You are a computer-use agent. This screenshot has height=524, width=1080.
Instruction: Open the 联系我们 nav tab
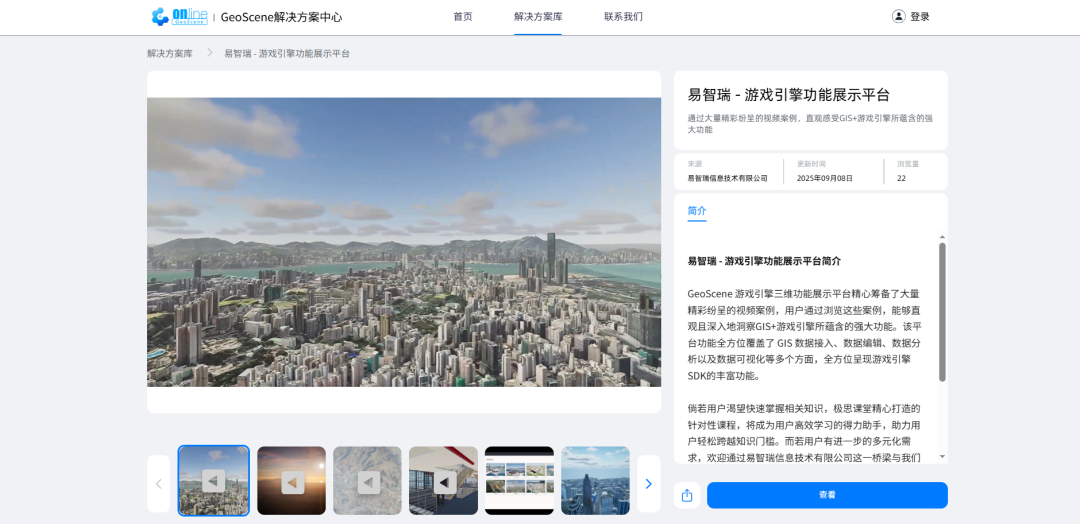click(x=623, y=17)
